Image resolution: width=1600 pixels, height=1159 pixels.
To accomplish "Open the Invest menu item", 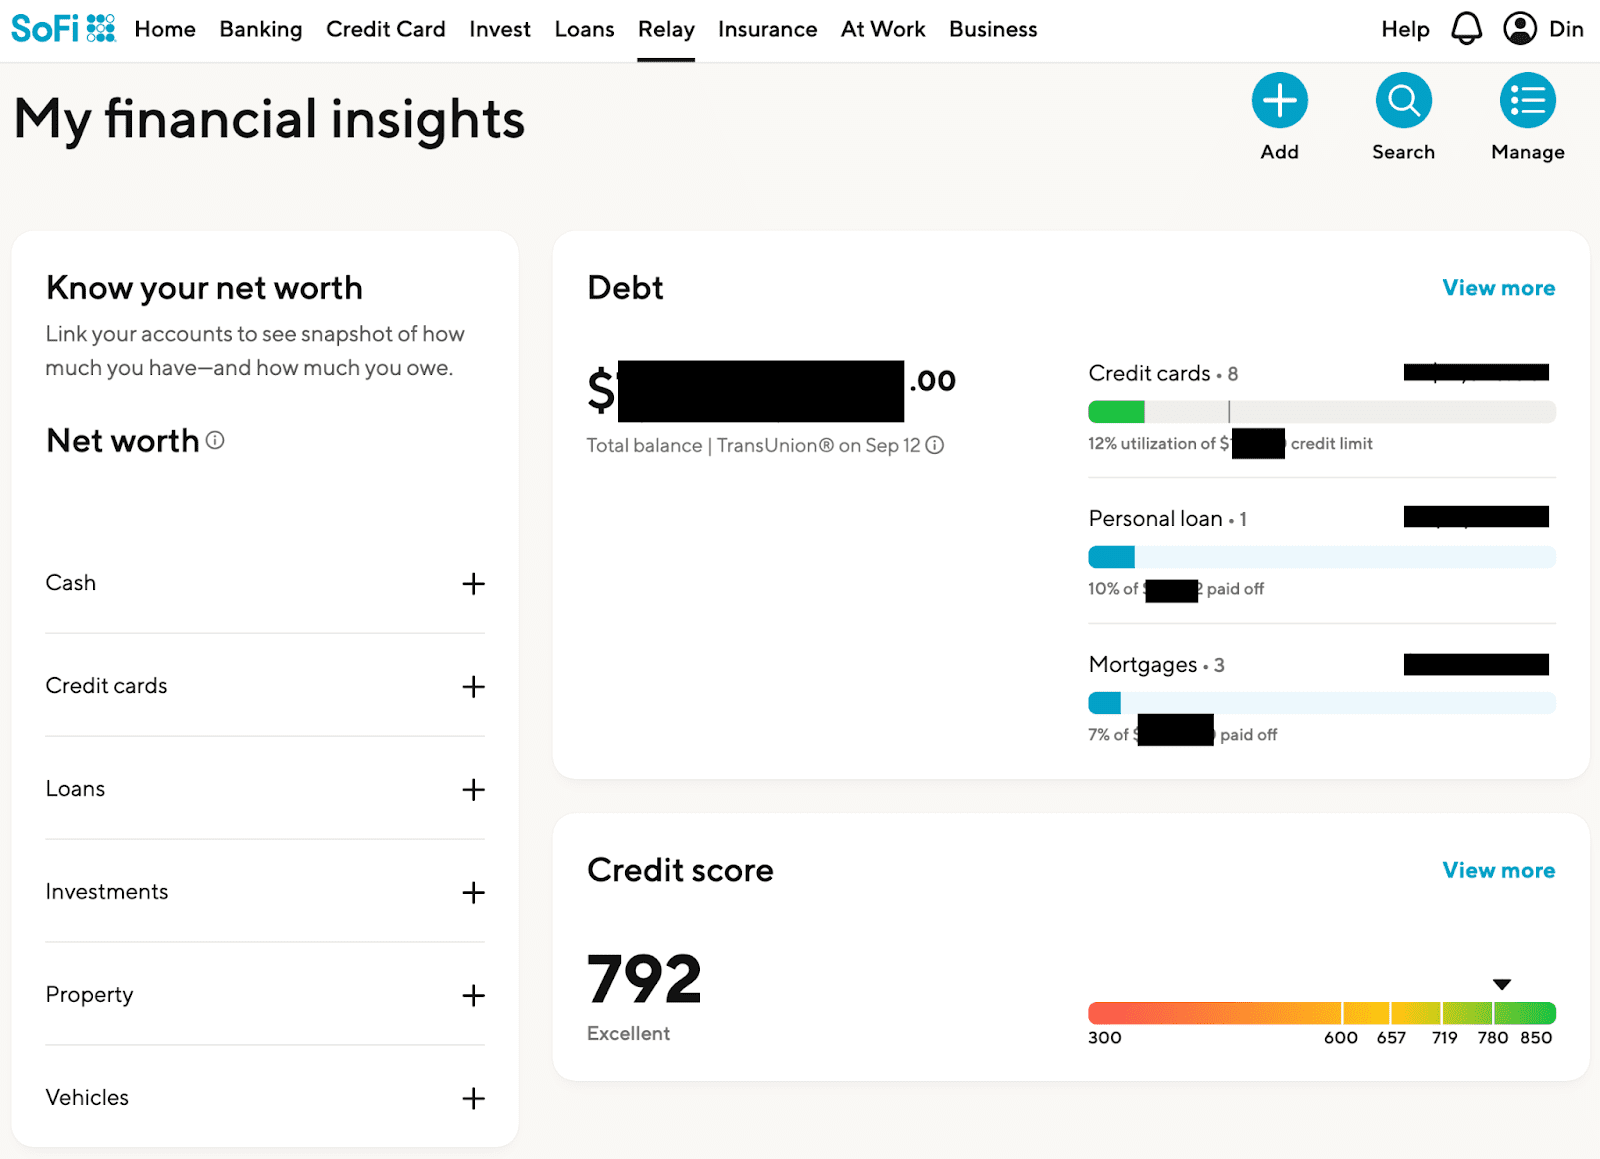I will 499,30.
